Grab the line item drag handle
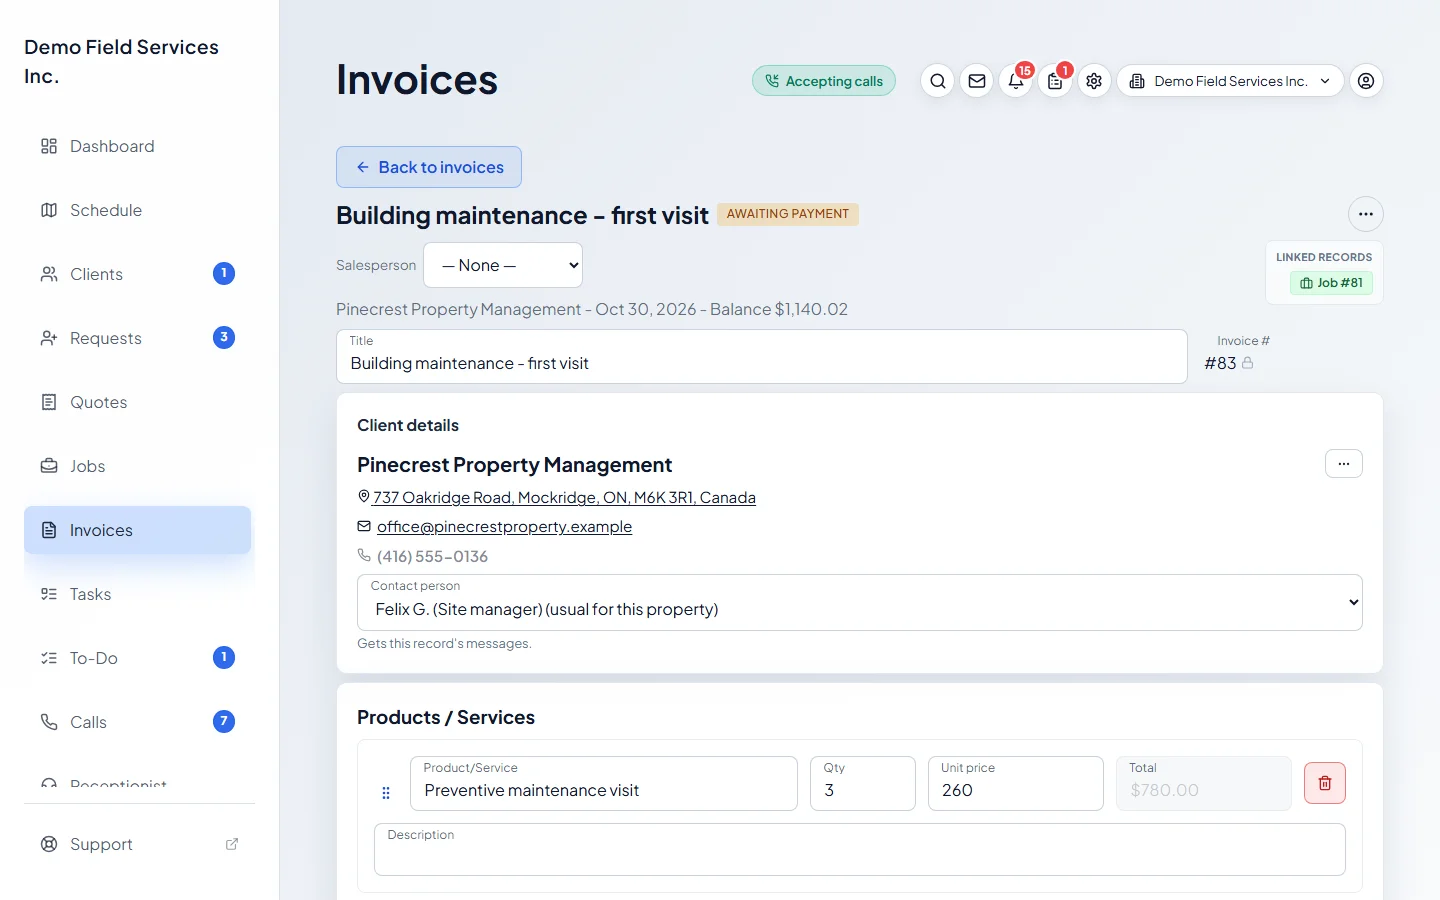Viewport: 1440px width, 900px height. tap(386, 793)
